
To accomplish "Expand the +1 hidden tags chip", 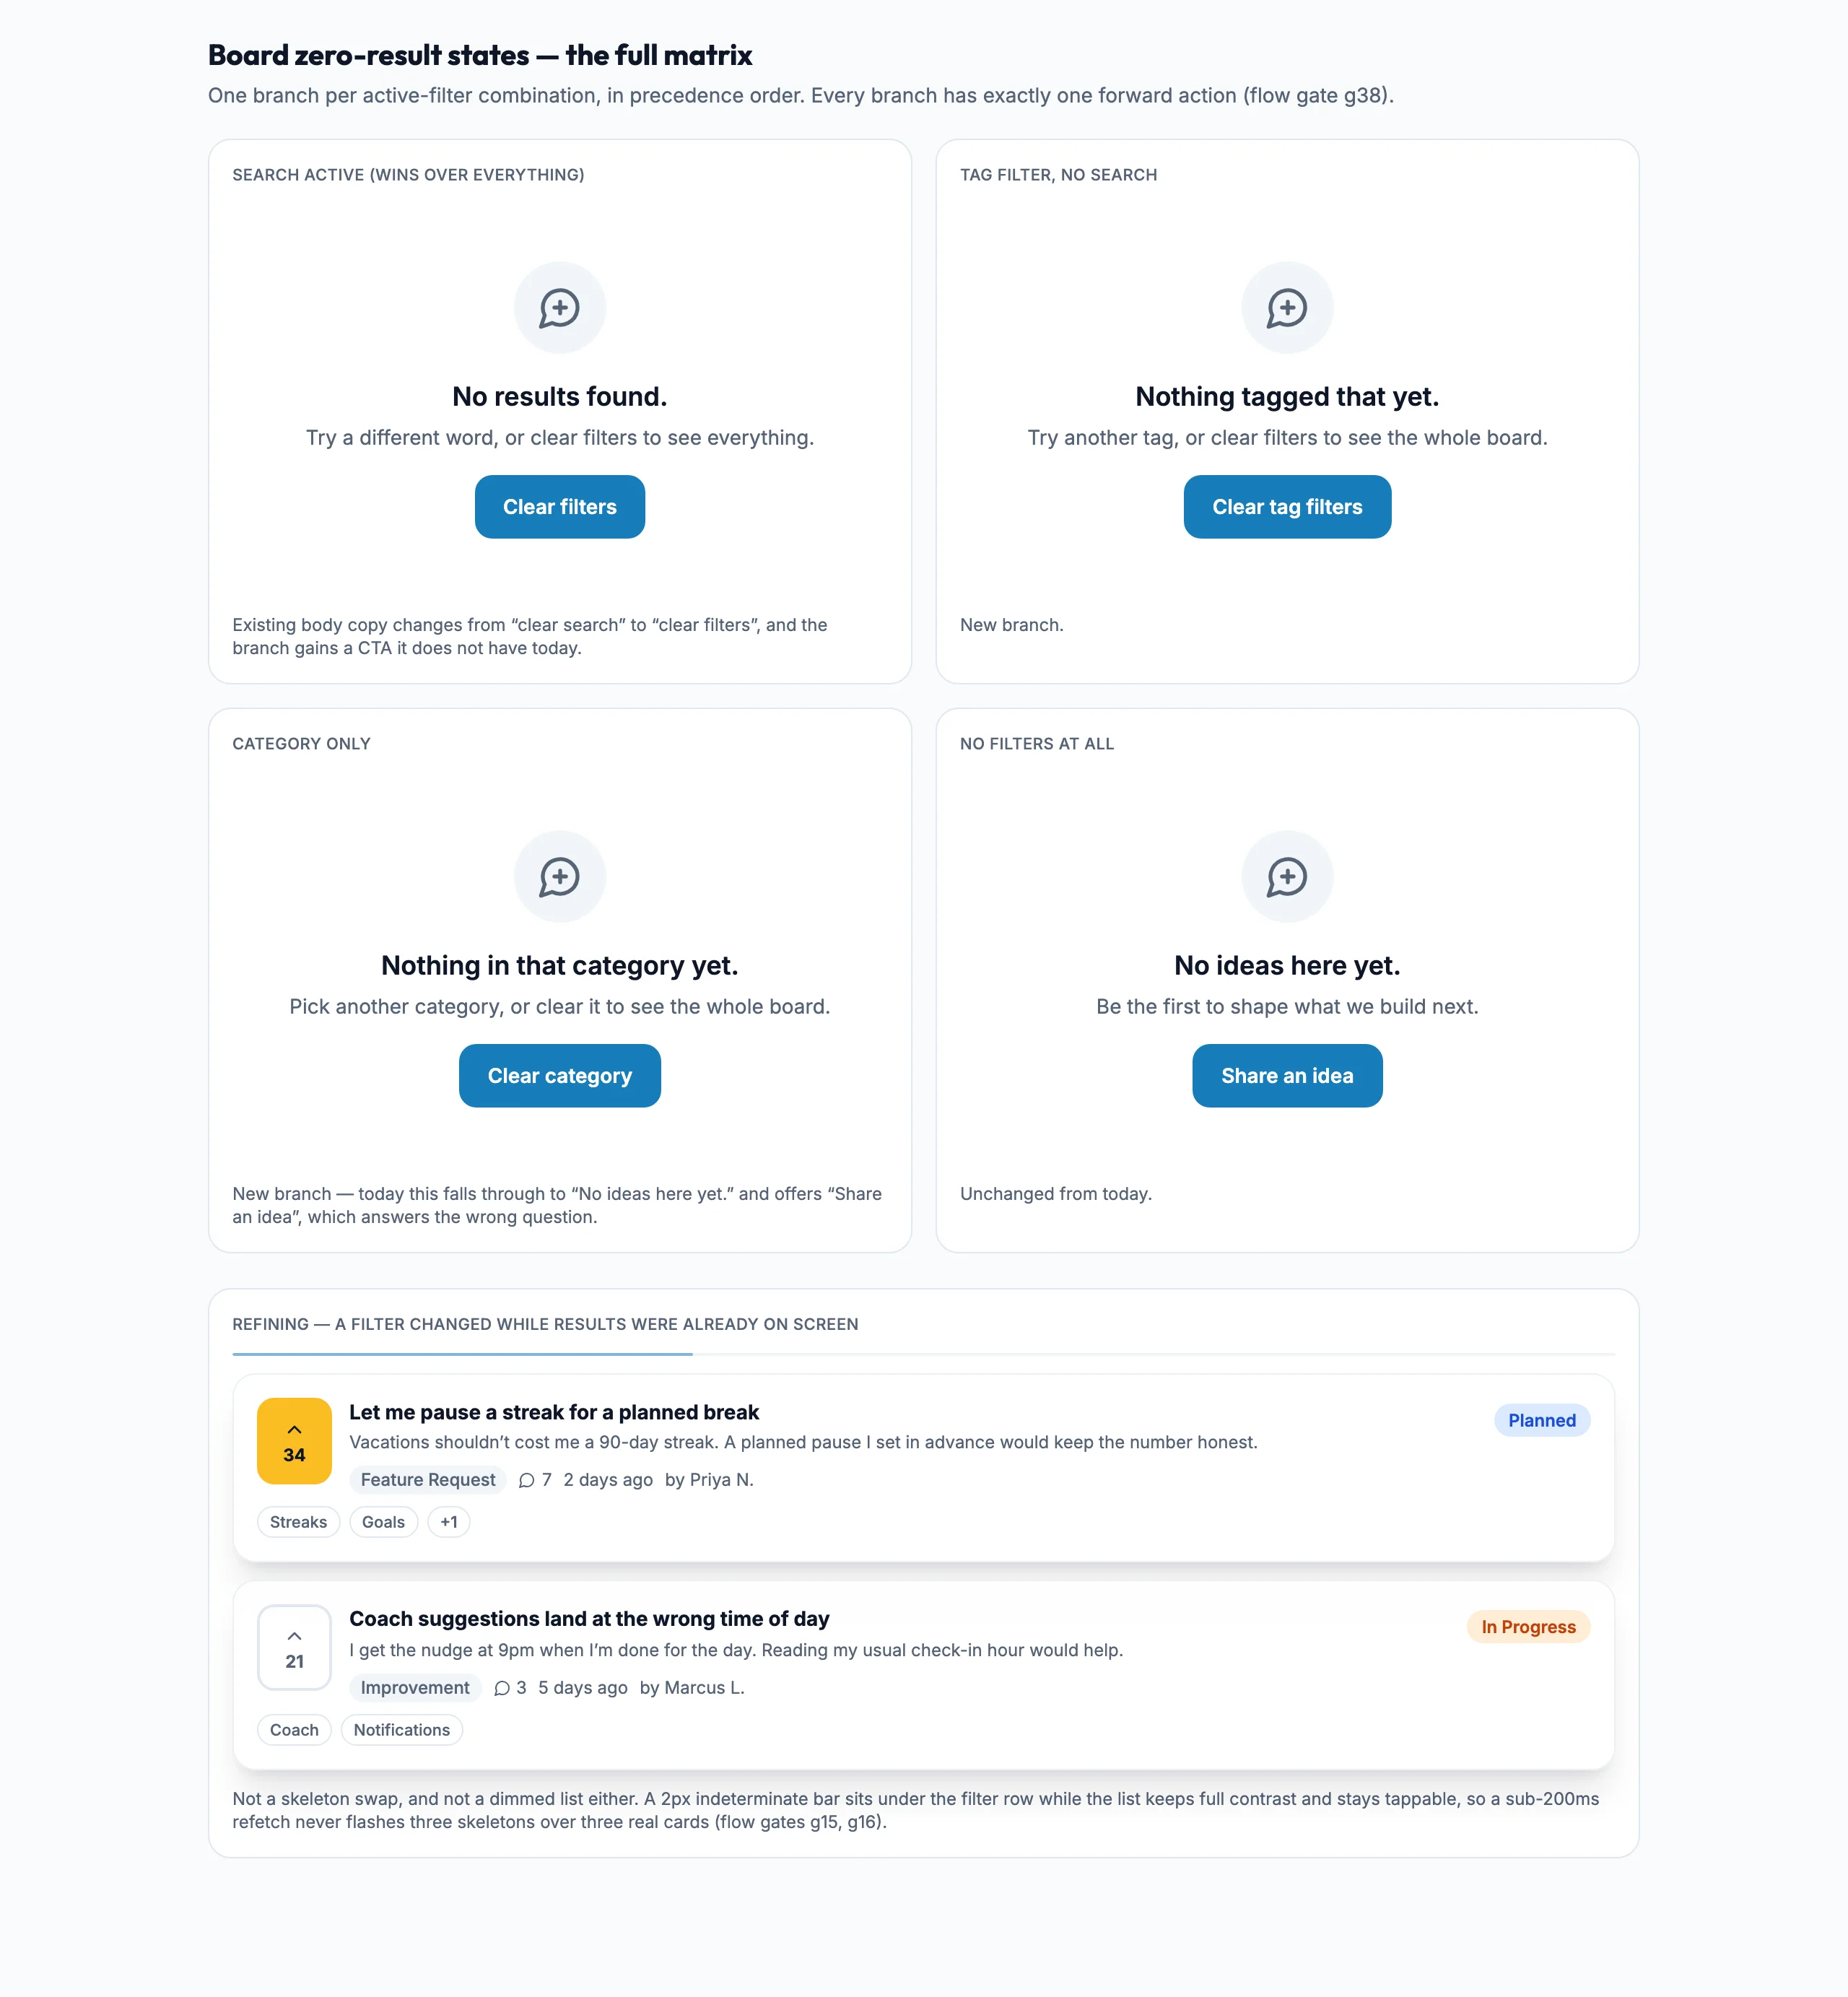I will (449, 1522).
